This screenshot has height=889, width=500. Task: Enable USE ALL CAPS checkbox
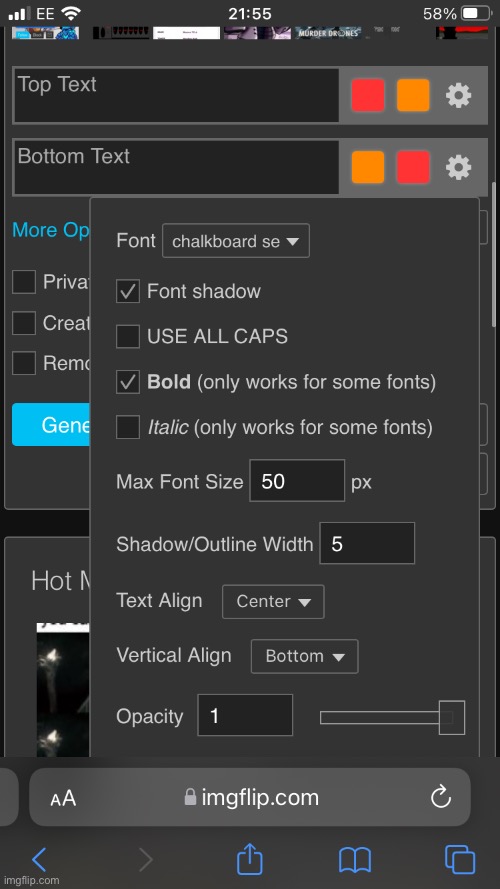point(128,336)
